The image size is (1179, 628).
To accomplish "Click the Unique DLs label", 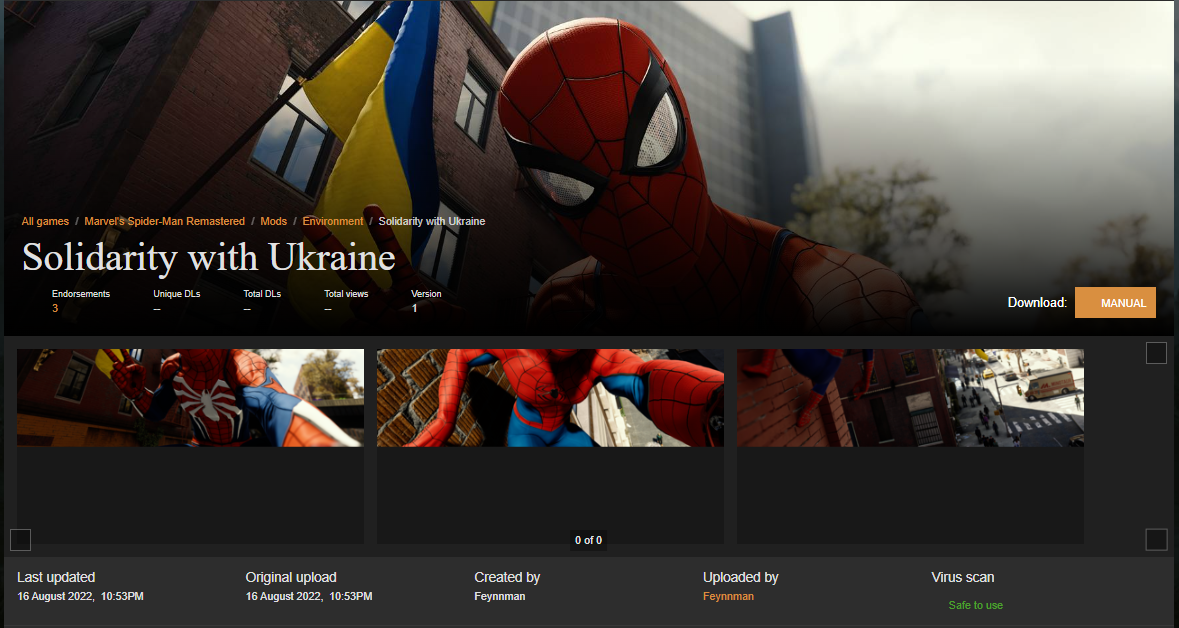I will pos(177,294).
